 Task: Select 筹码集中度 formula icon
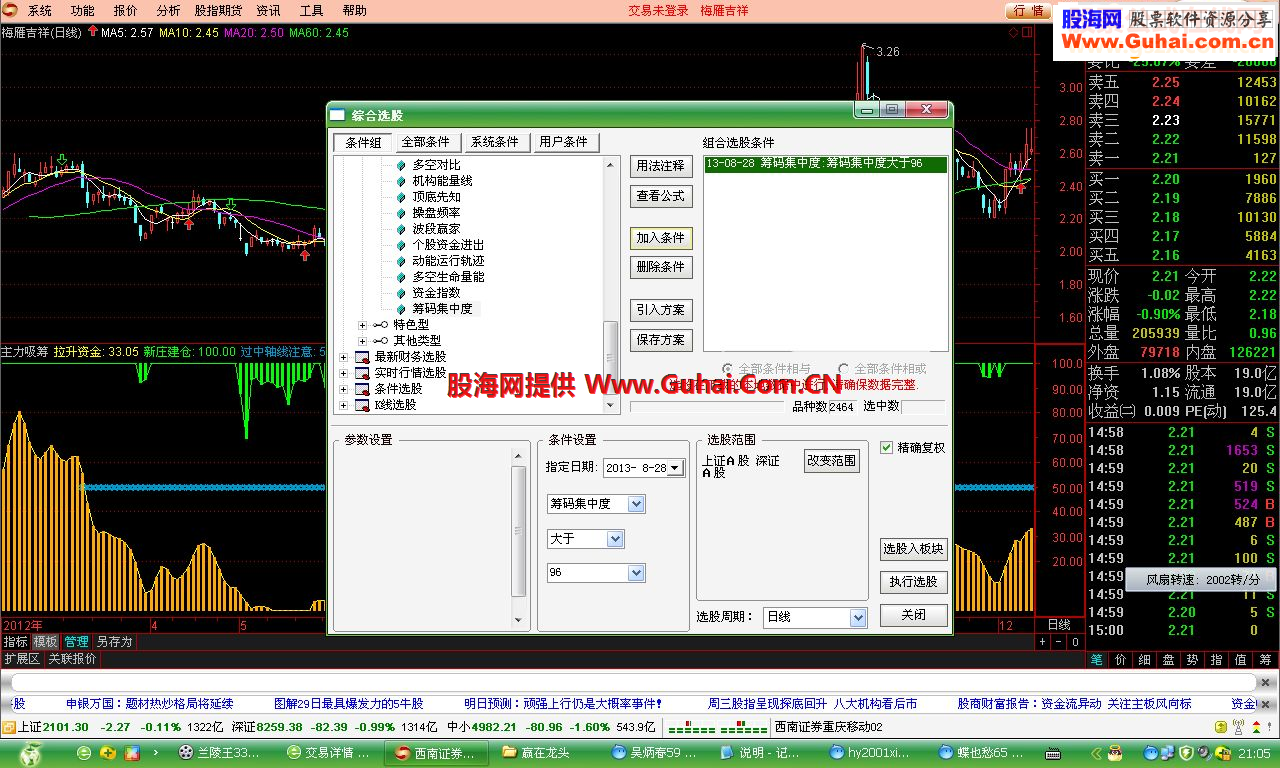[x=402, y=309]
